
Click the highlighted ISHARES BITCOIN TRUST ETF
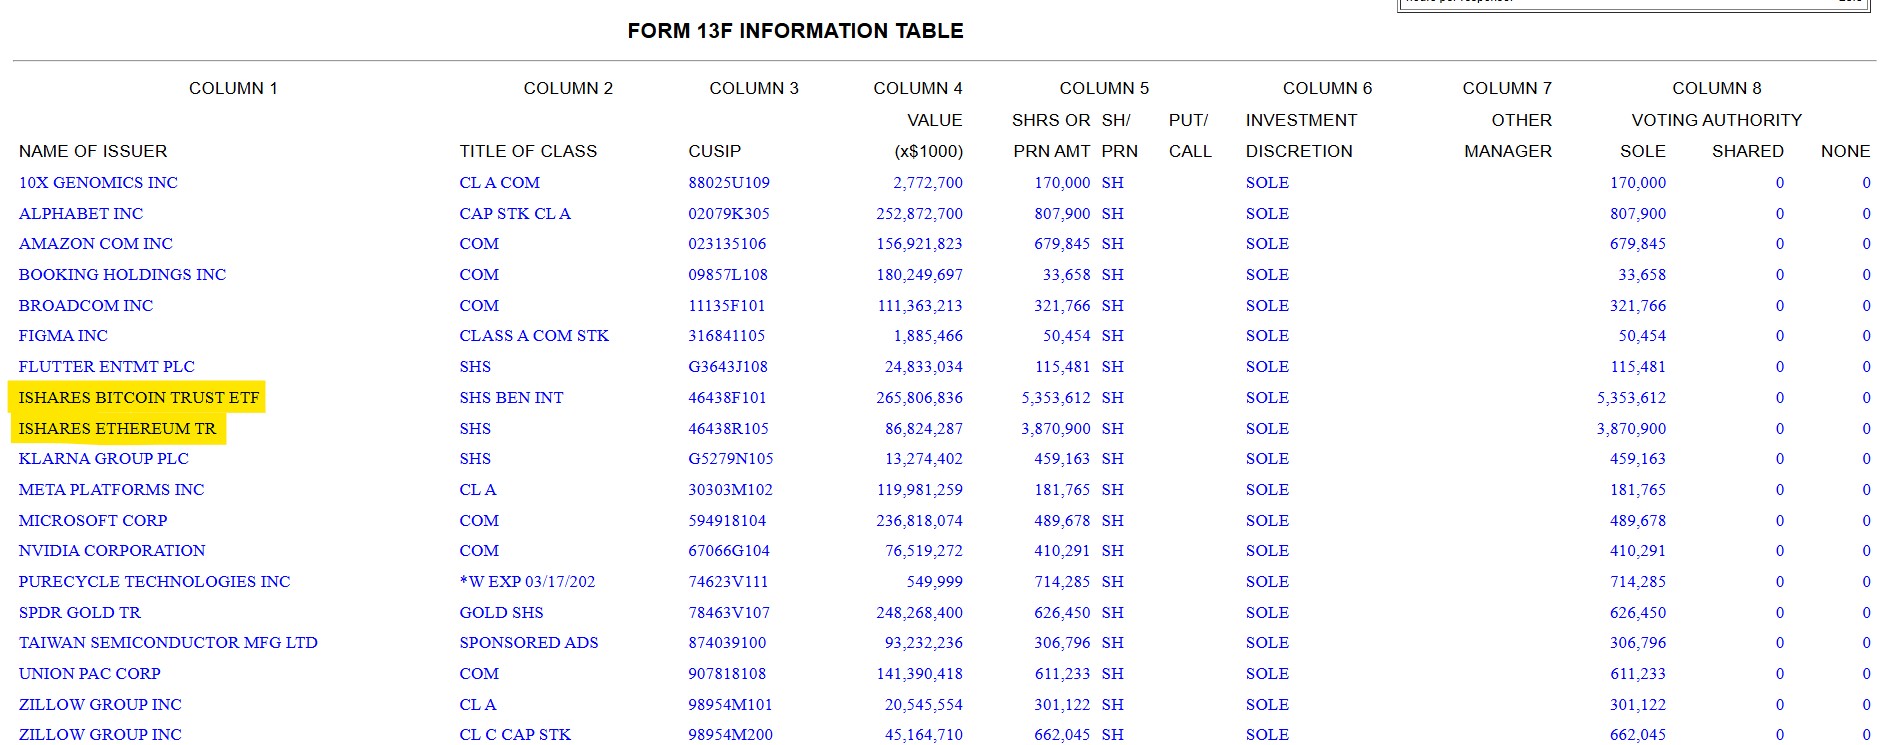pyautogui.click(x=138, y=398)
